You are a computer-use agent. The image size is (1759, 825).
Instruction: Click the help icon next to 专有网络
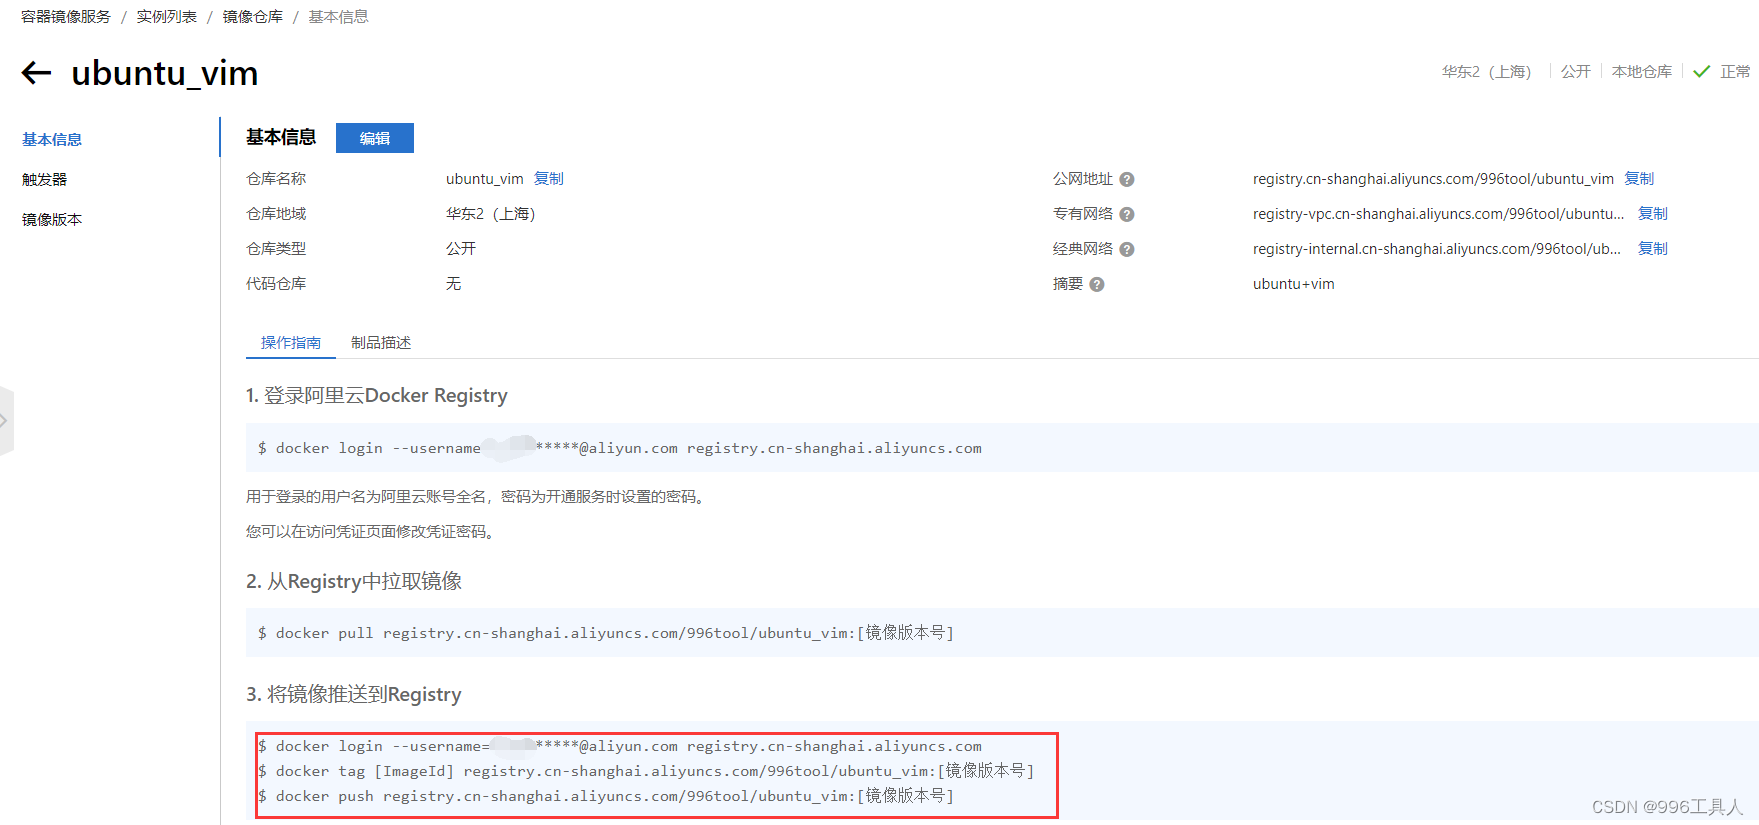pyautogui.click(x=1127, y=214)
